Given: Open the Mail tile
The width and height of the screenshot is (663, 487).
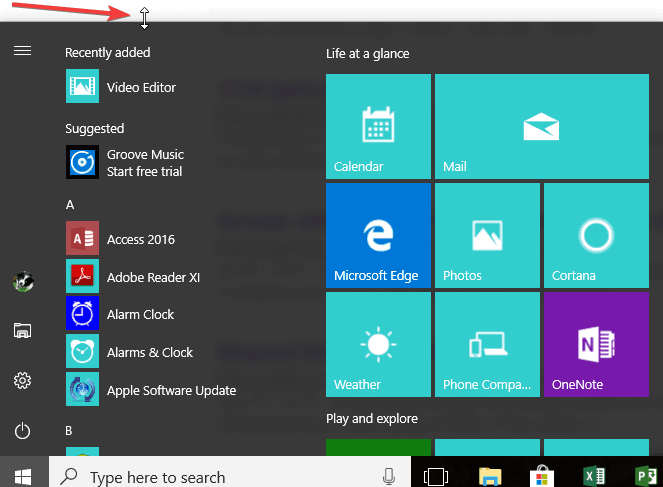Looking at the screenshot, I should click(x=542, y=126).
